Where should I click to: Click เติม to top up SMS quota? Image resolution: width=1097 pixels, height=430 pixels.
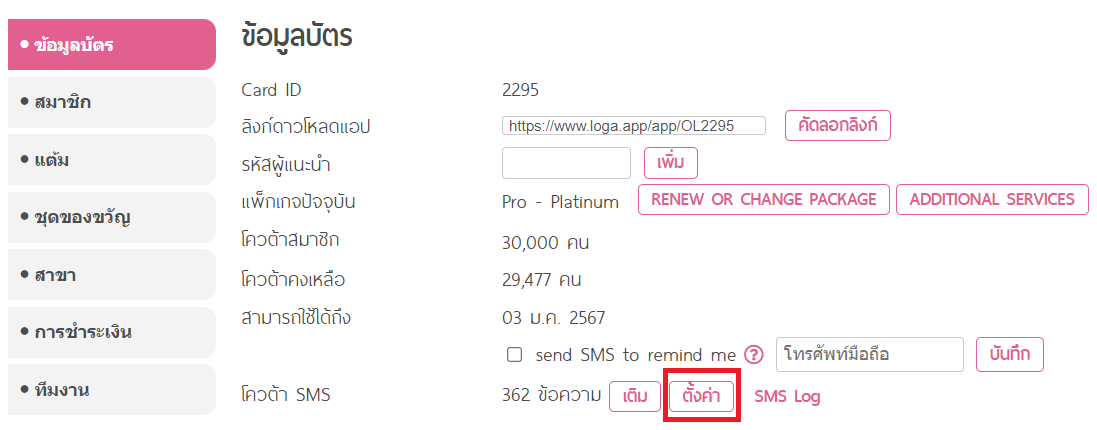click(x=635, y=397)
